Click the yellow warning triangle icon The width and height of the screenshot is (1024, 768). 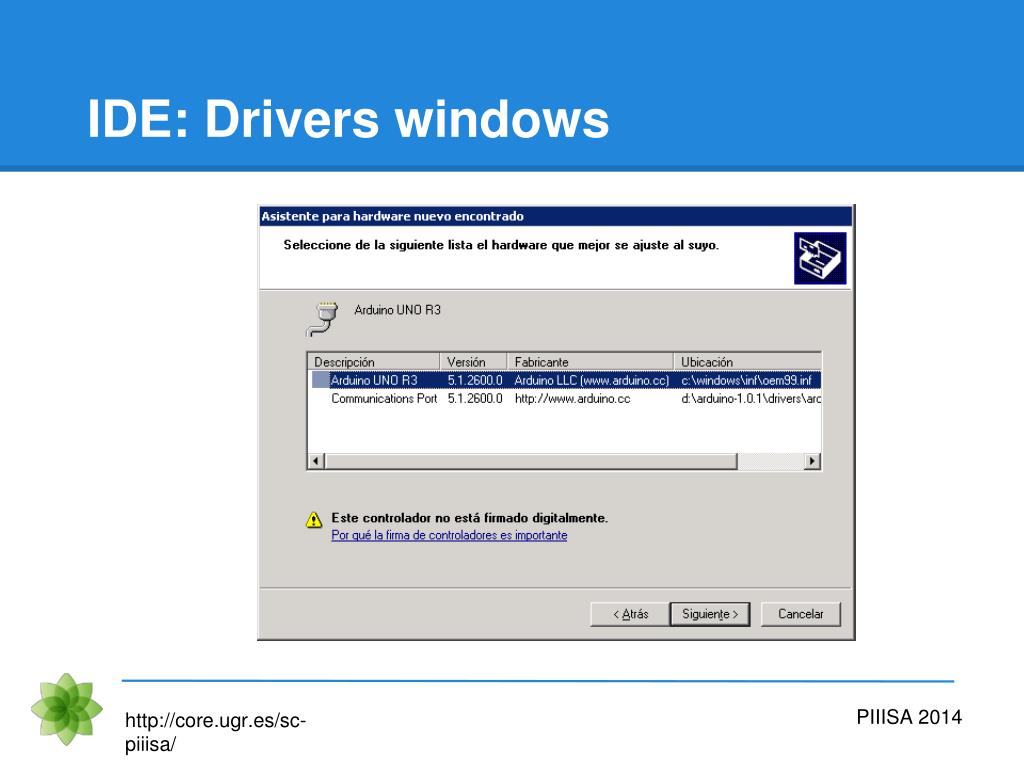pyautogui.click(x=314, y=520)
